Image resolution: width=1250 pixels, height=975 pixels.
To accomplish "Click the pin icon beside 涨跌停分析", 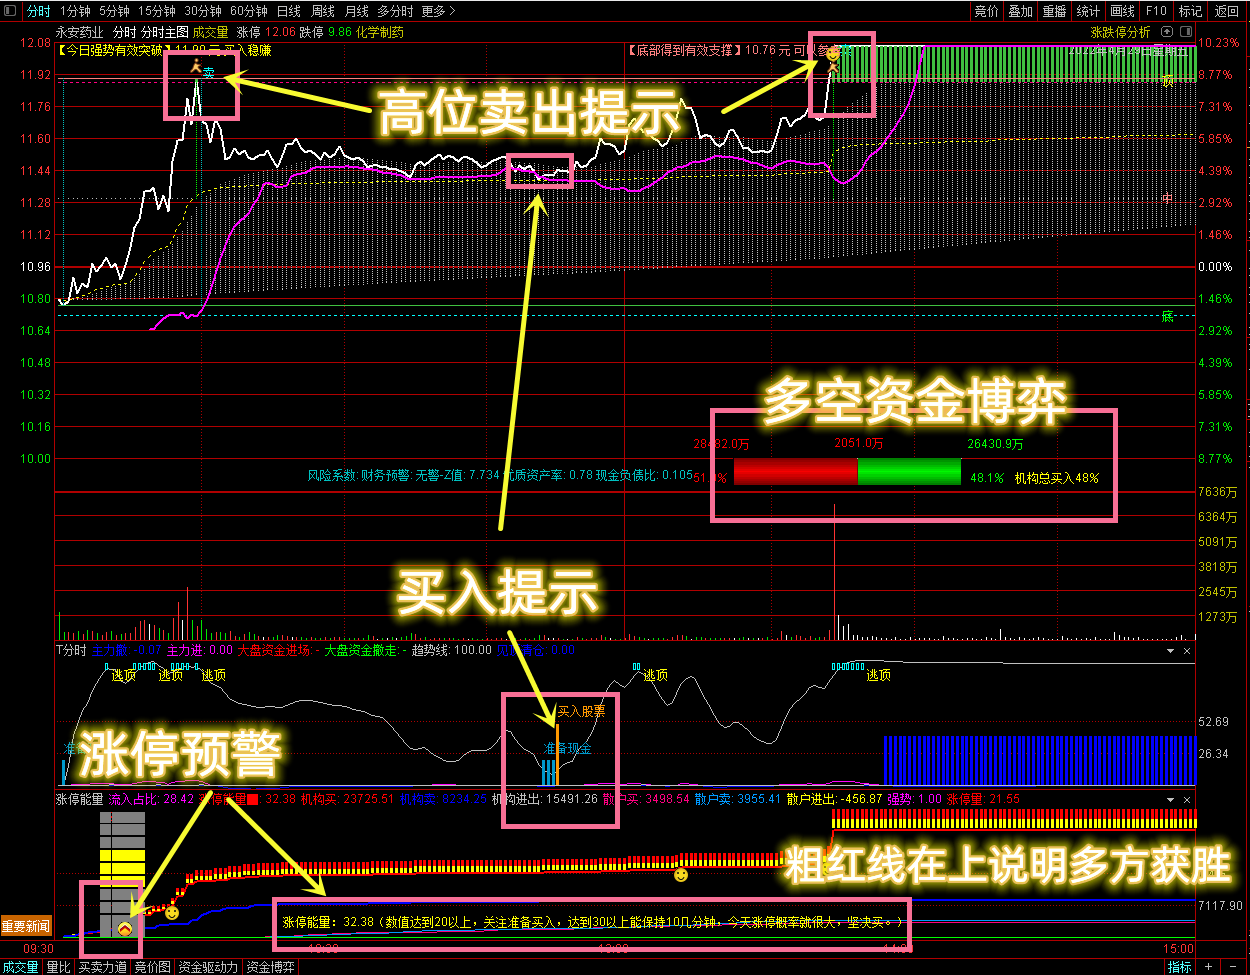I will tap(1166, 31).
